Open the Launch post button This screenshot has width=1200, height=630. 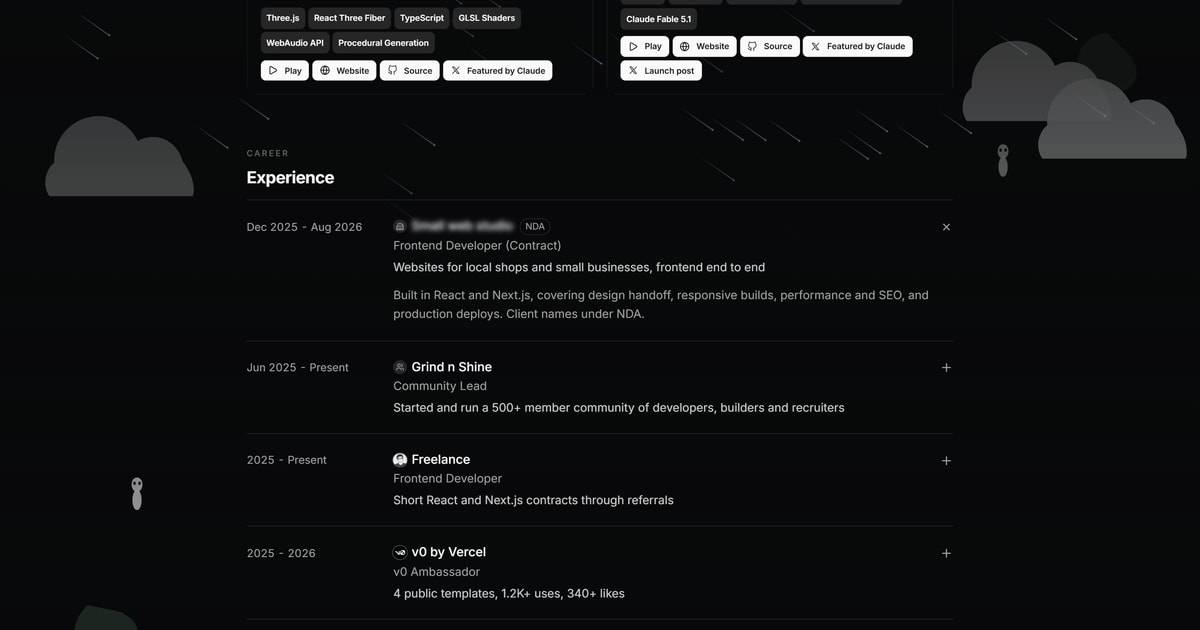661,71
